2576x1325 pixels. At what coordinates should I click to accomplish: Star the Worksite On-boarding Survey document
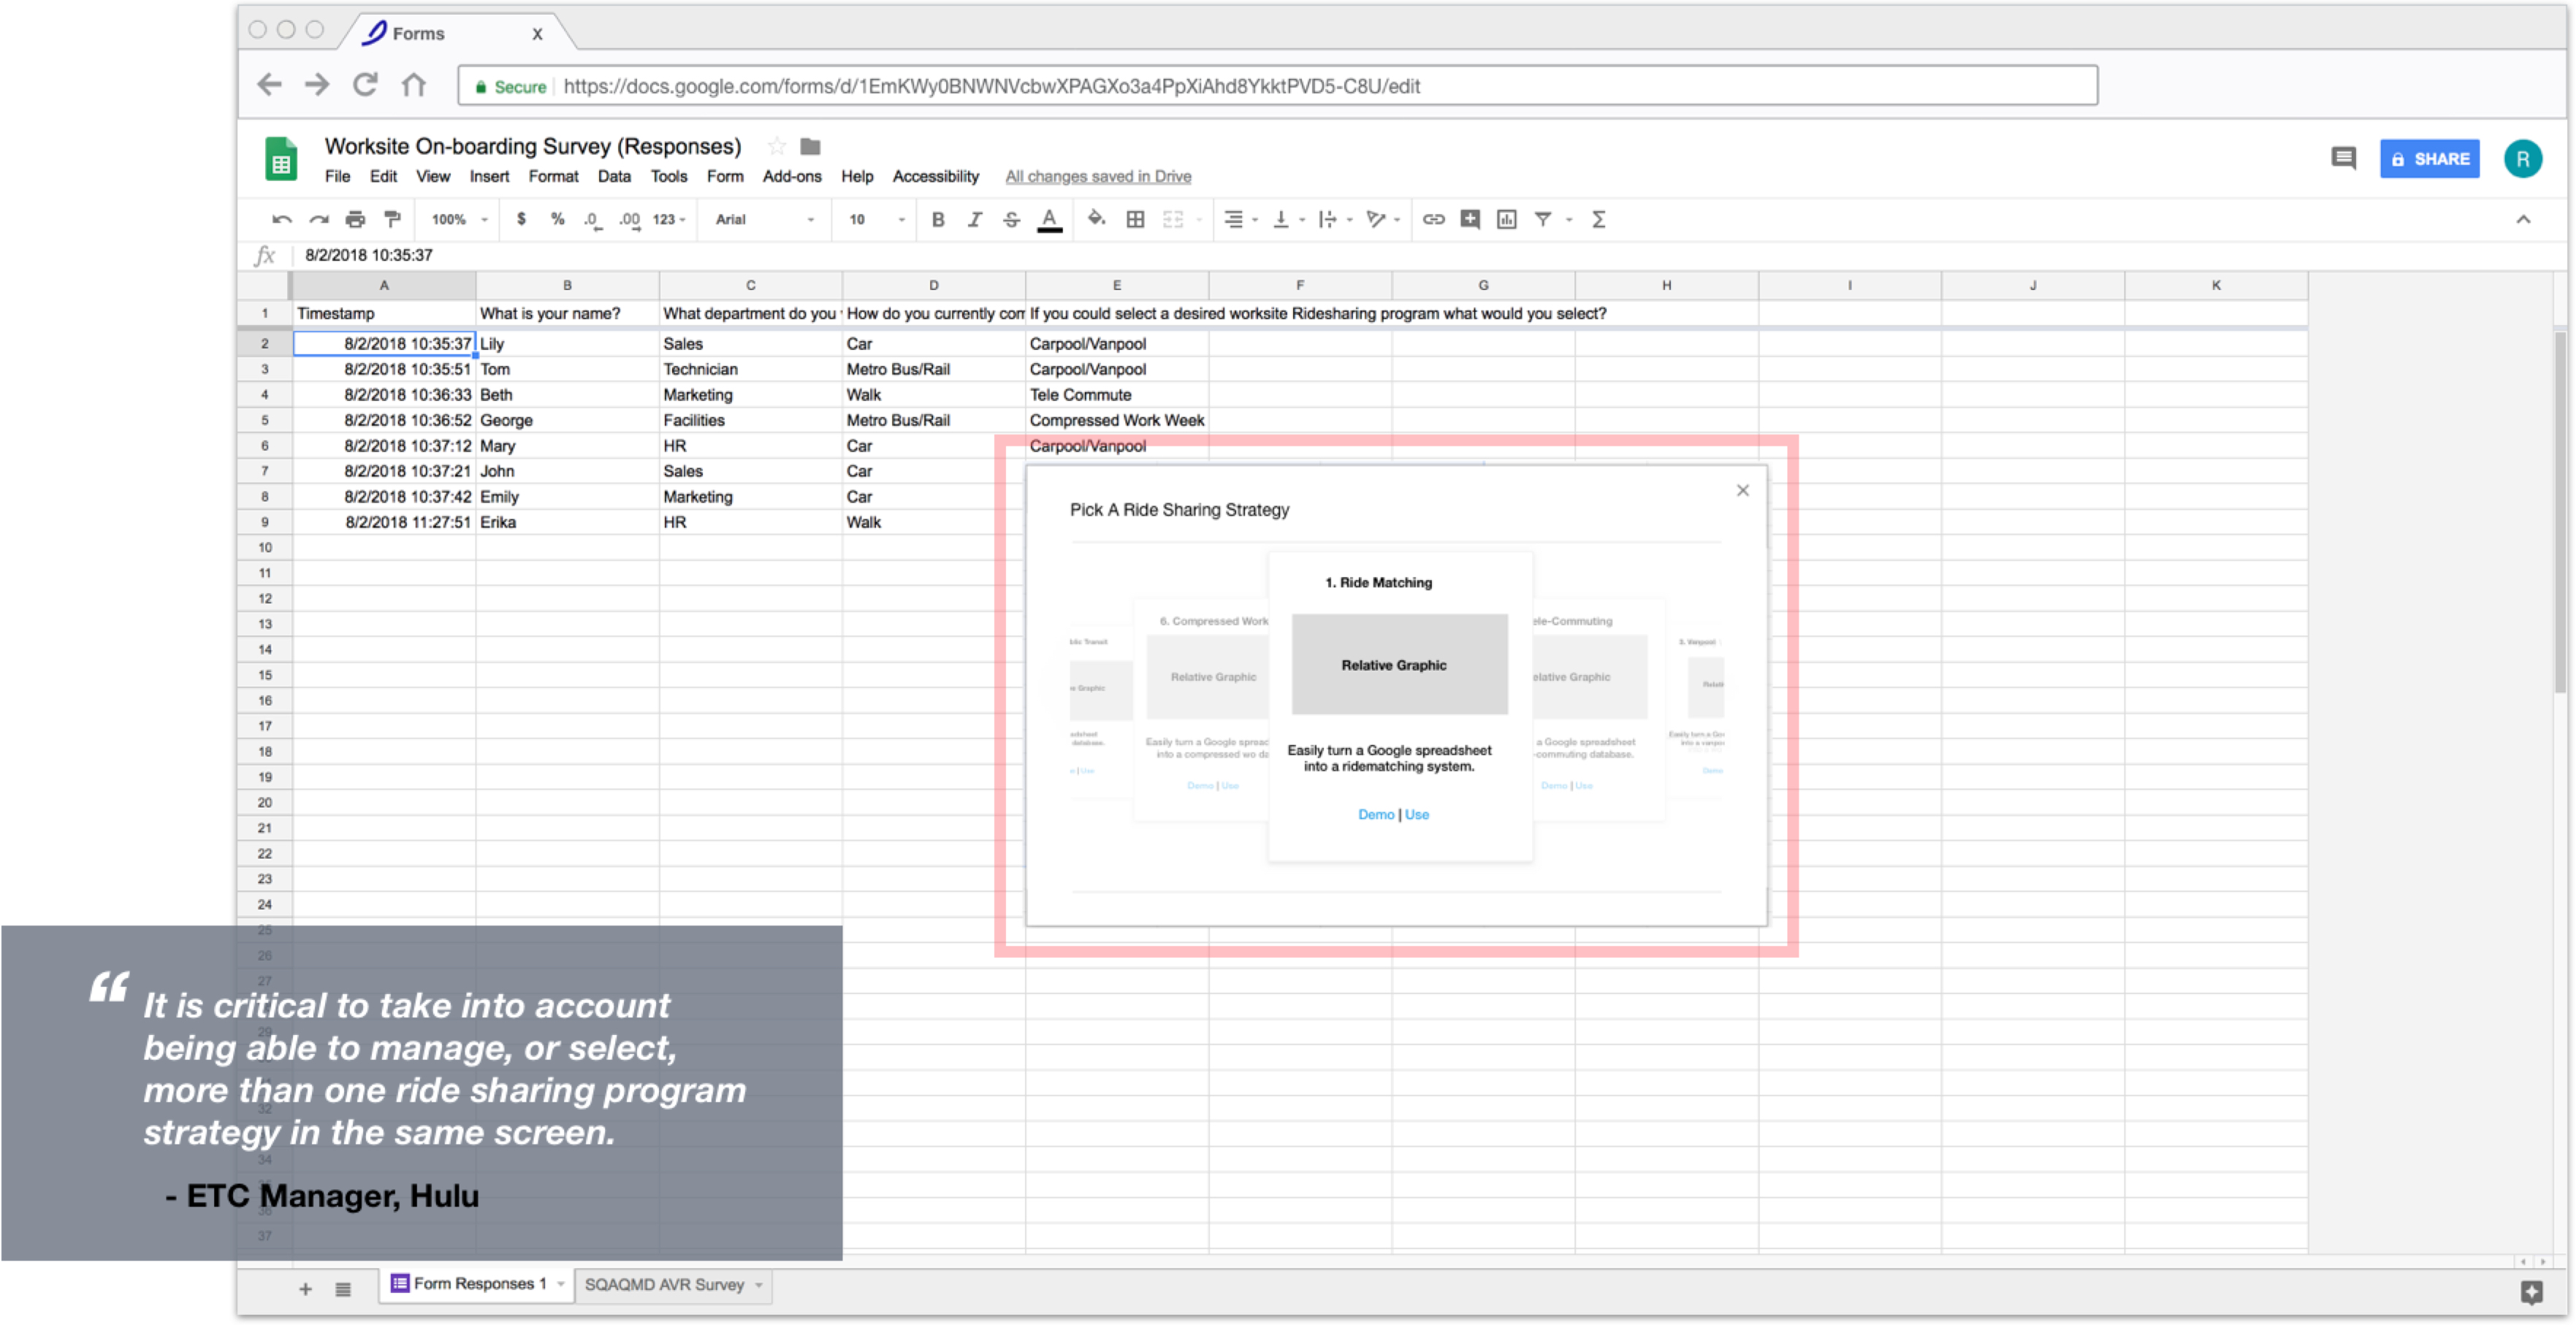click(x=777, y=147)
